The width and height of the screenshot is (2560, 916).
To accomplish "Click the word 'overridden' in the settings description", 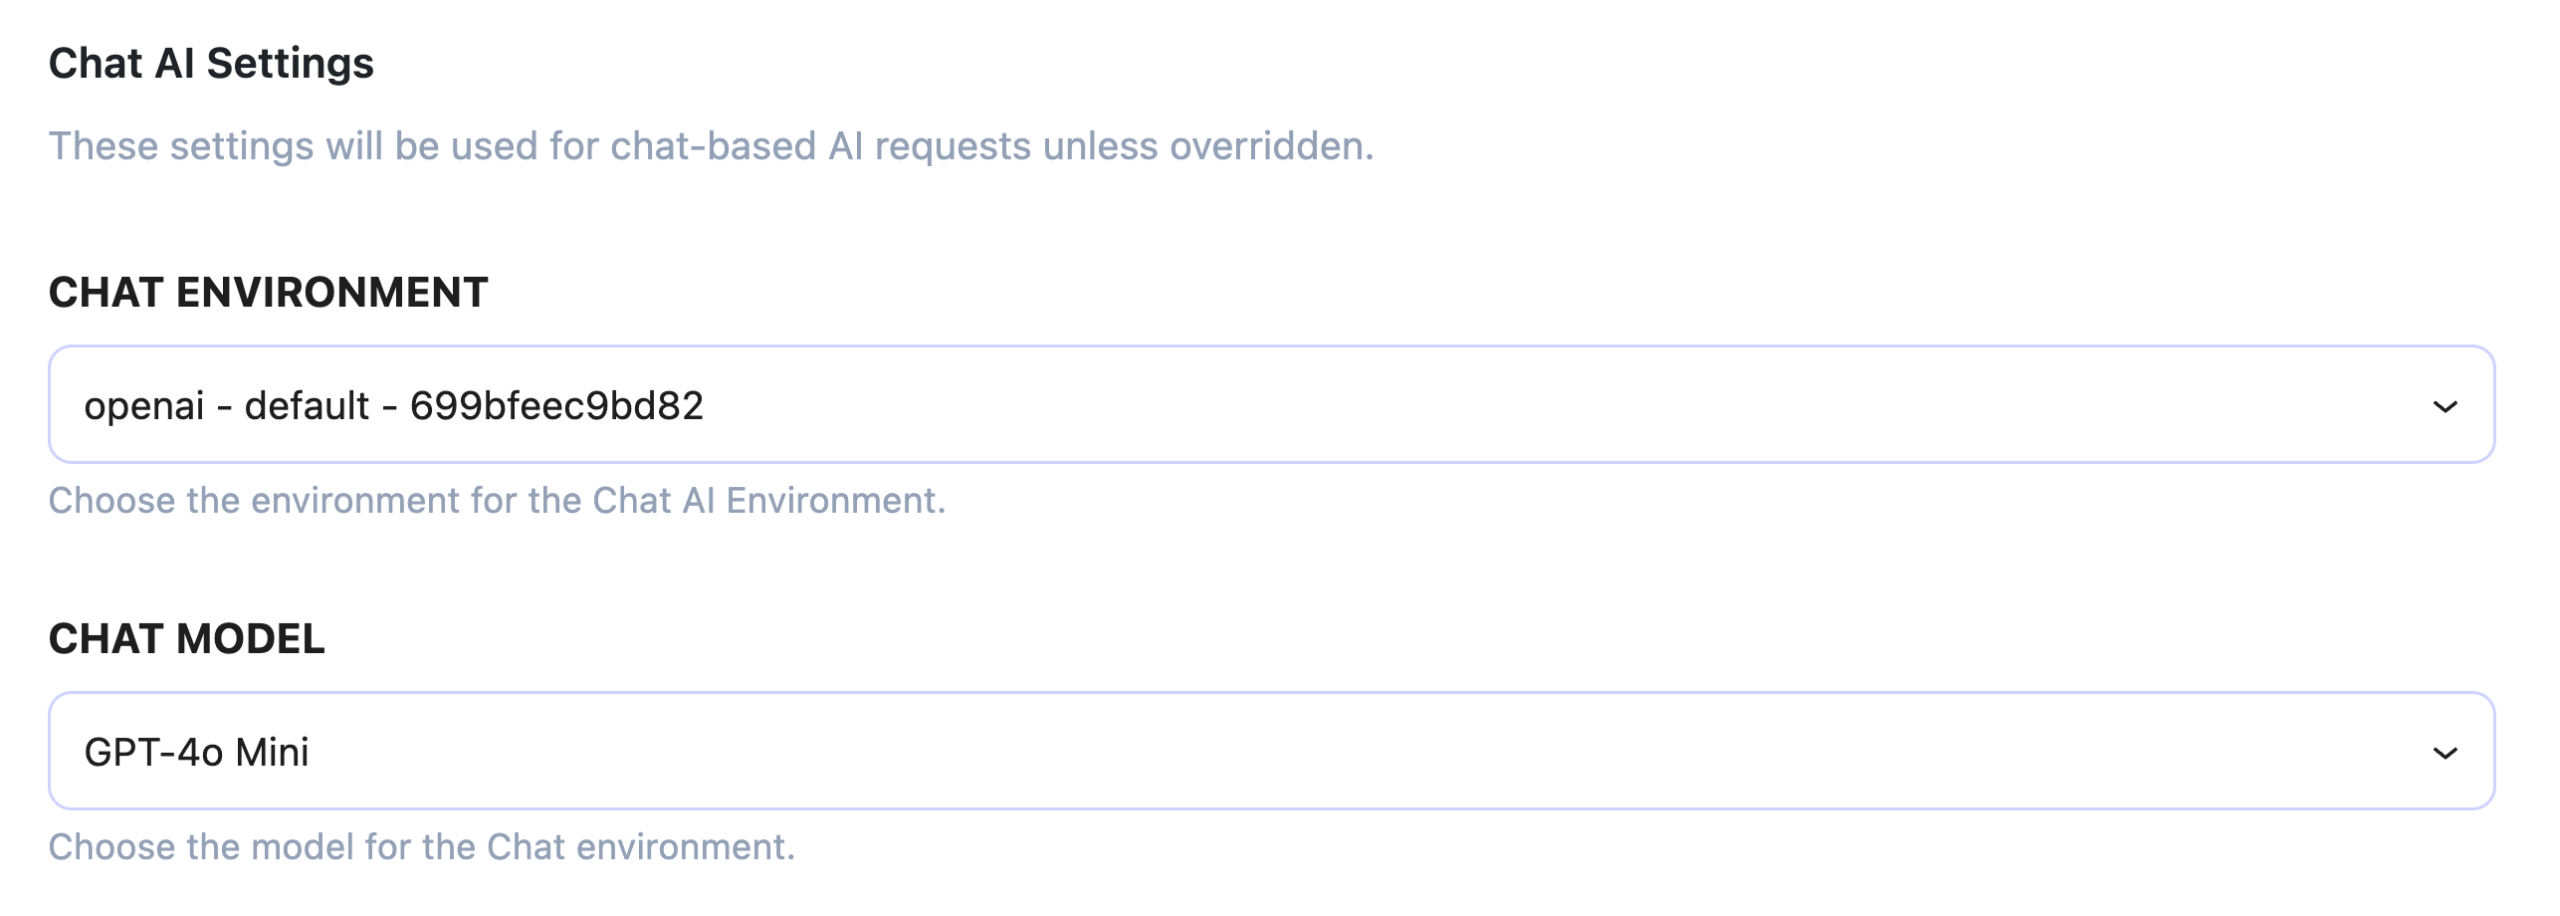I will (1270, 146).
